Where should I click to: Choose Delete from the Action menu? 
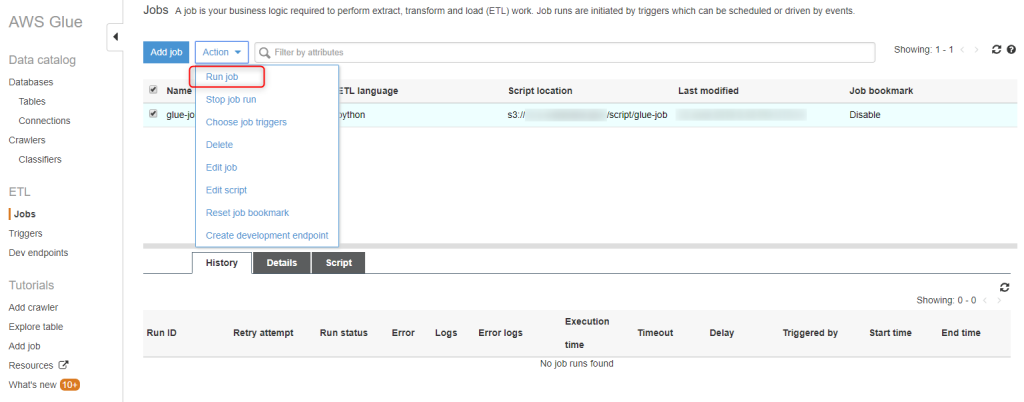coord(219,145)
